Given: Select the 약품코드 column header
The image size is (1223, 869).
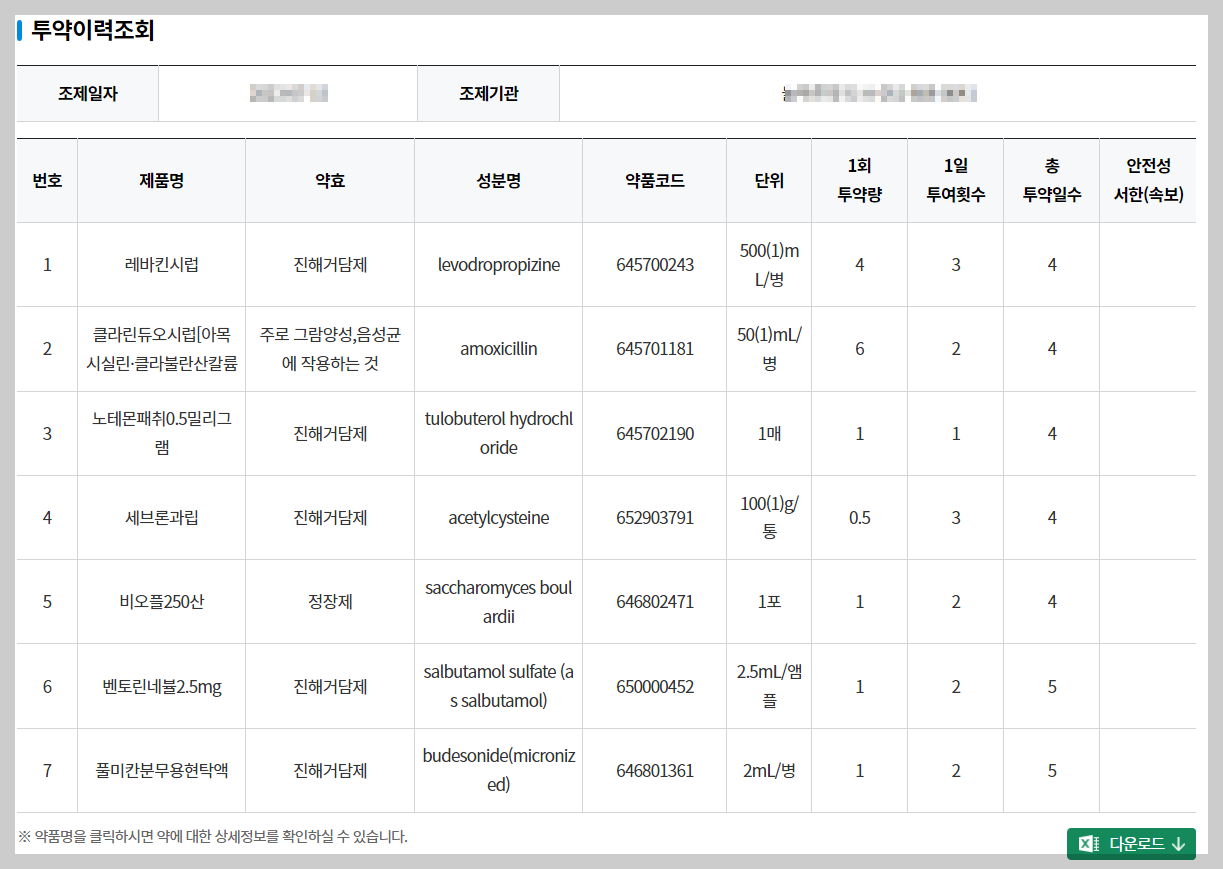Looking at the screenshot, I should pyautogui.click(x=654, y=180).
